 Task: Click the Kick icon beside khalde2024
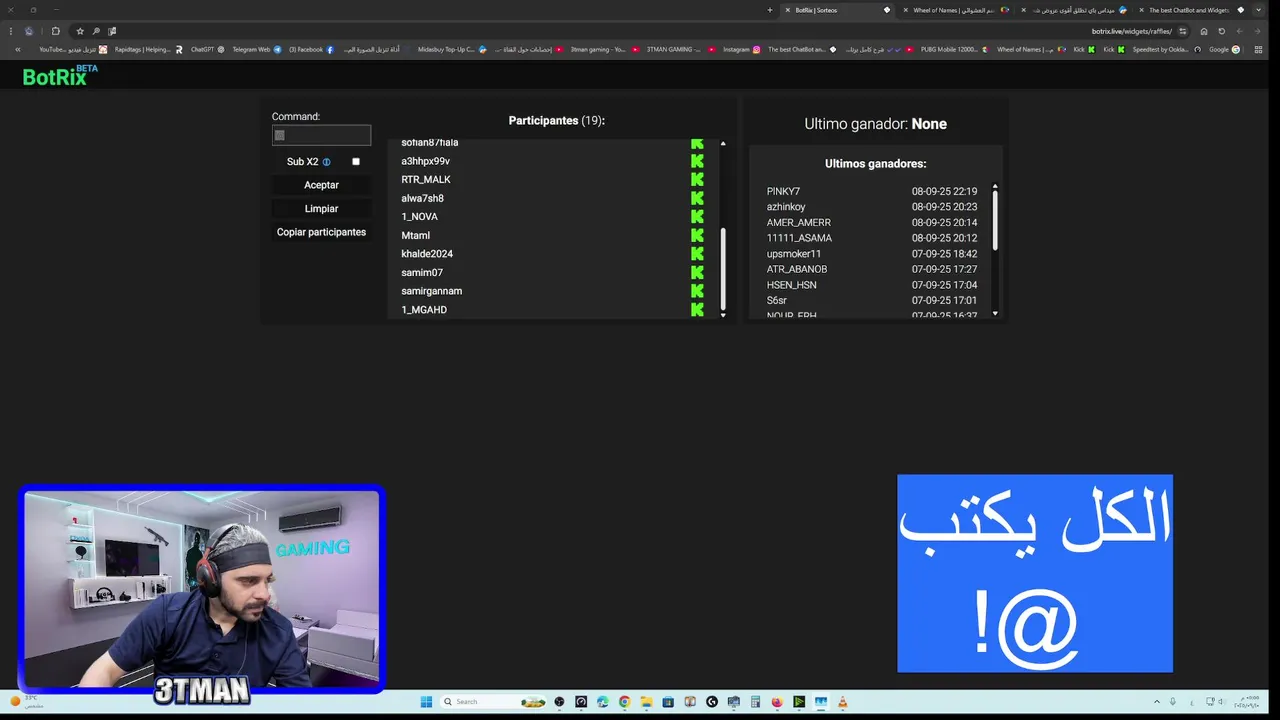click(697, 254)
